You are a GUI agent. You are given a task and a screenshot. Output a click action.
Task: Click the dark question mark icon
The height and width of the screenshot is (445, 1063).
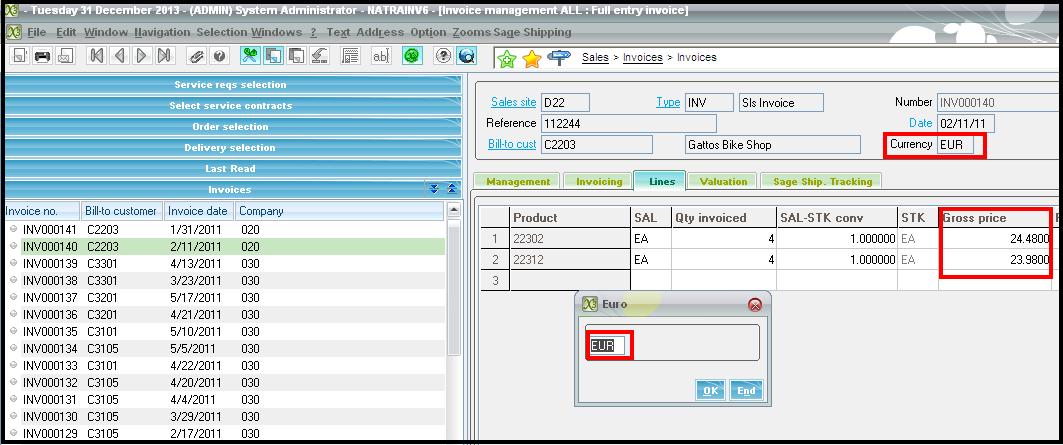[x=219, y=56]
